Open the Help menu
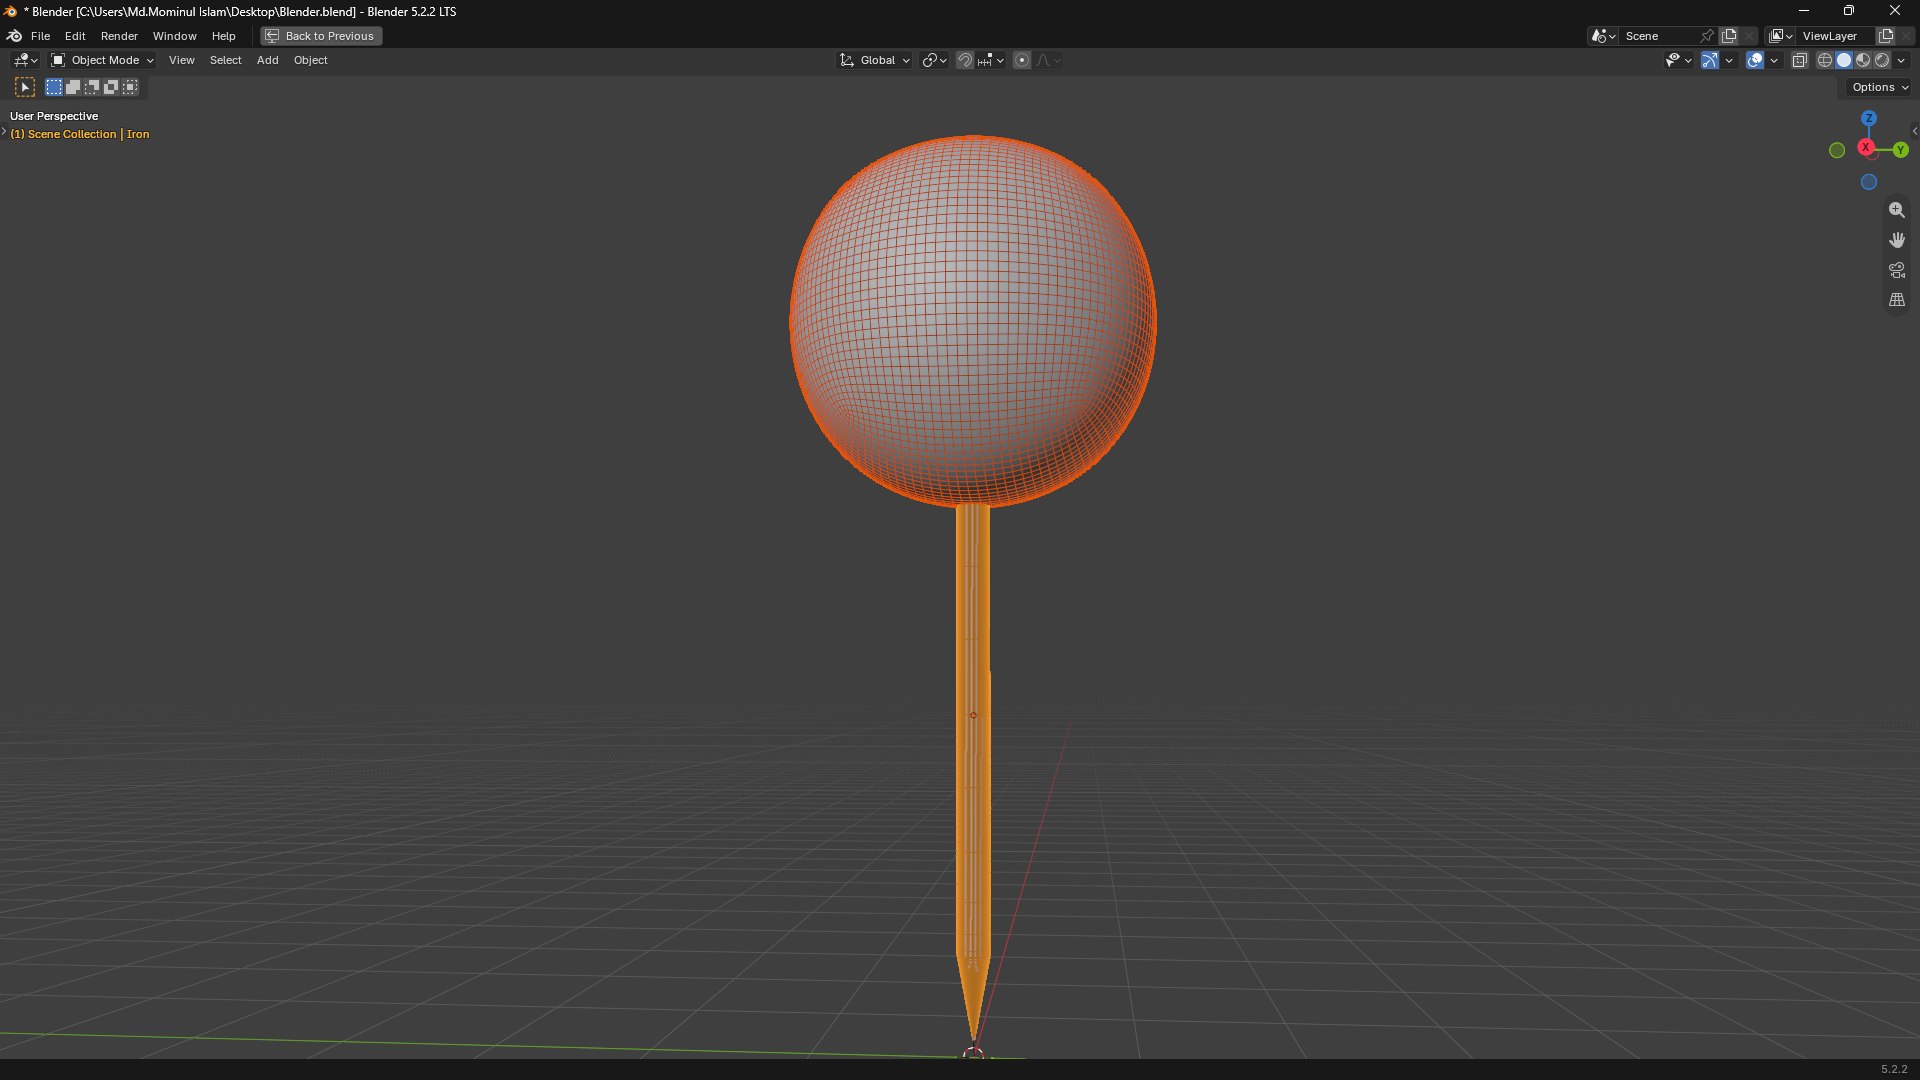Screen dimensions: 1920x1080 coord(223,36)
